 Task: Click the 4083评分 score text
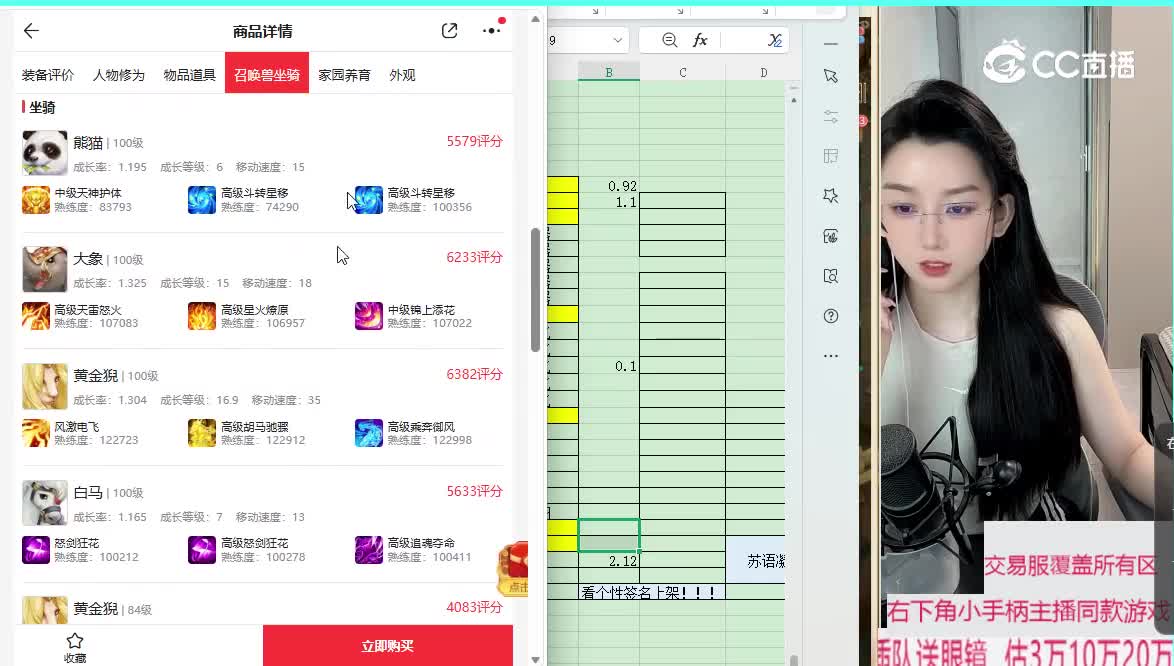pyautogui.click(x=475, y=608)
